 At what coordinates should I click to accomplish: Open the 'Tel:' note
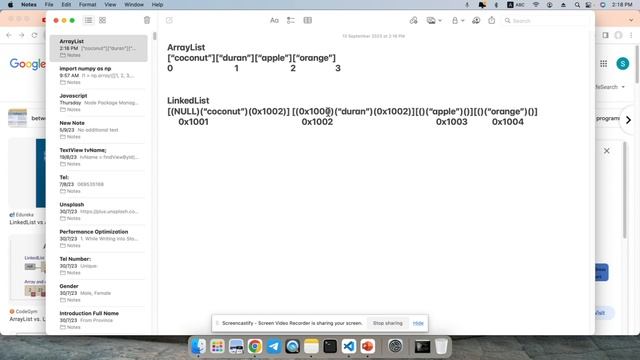[98, 184]
